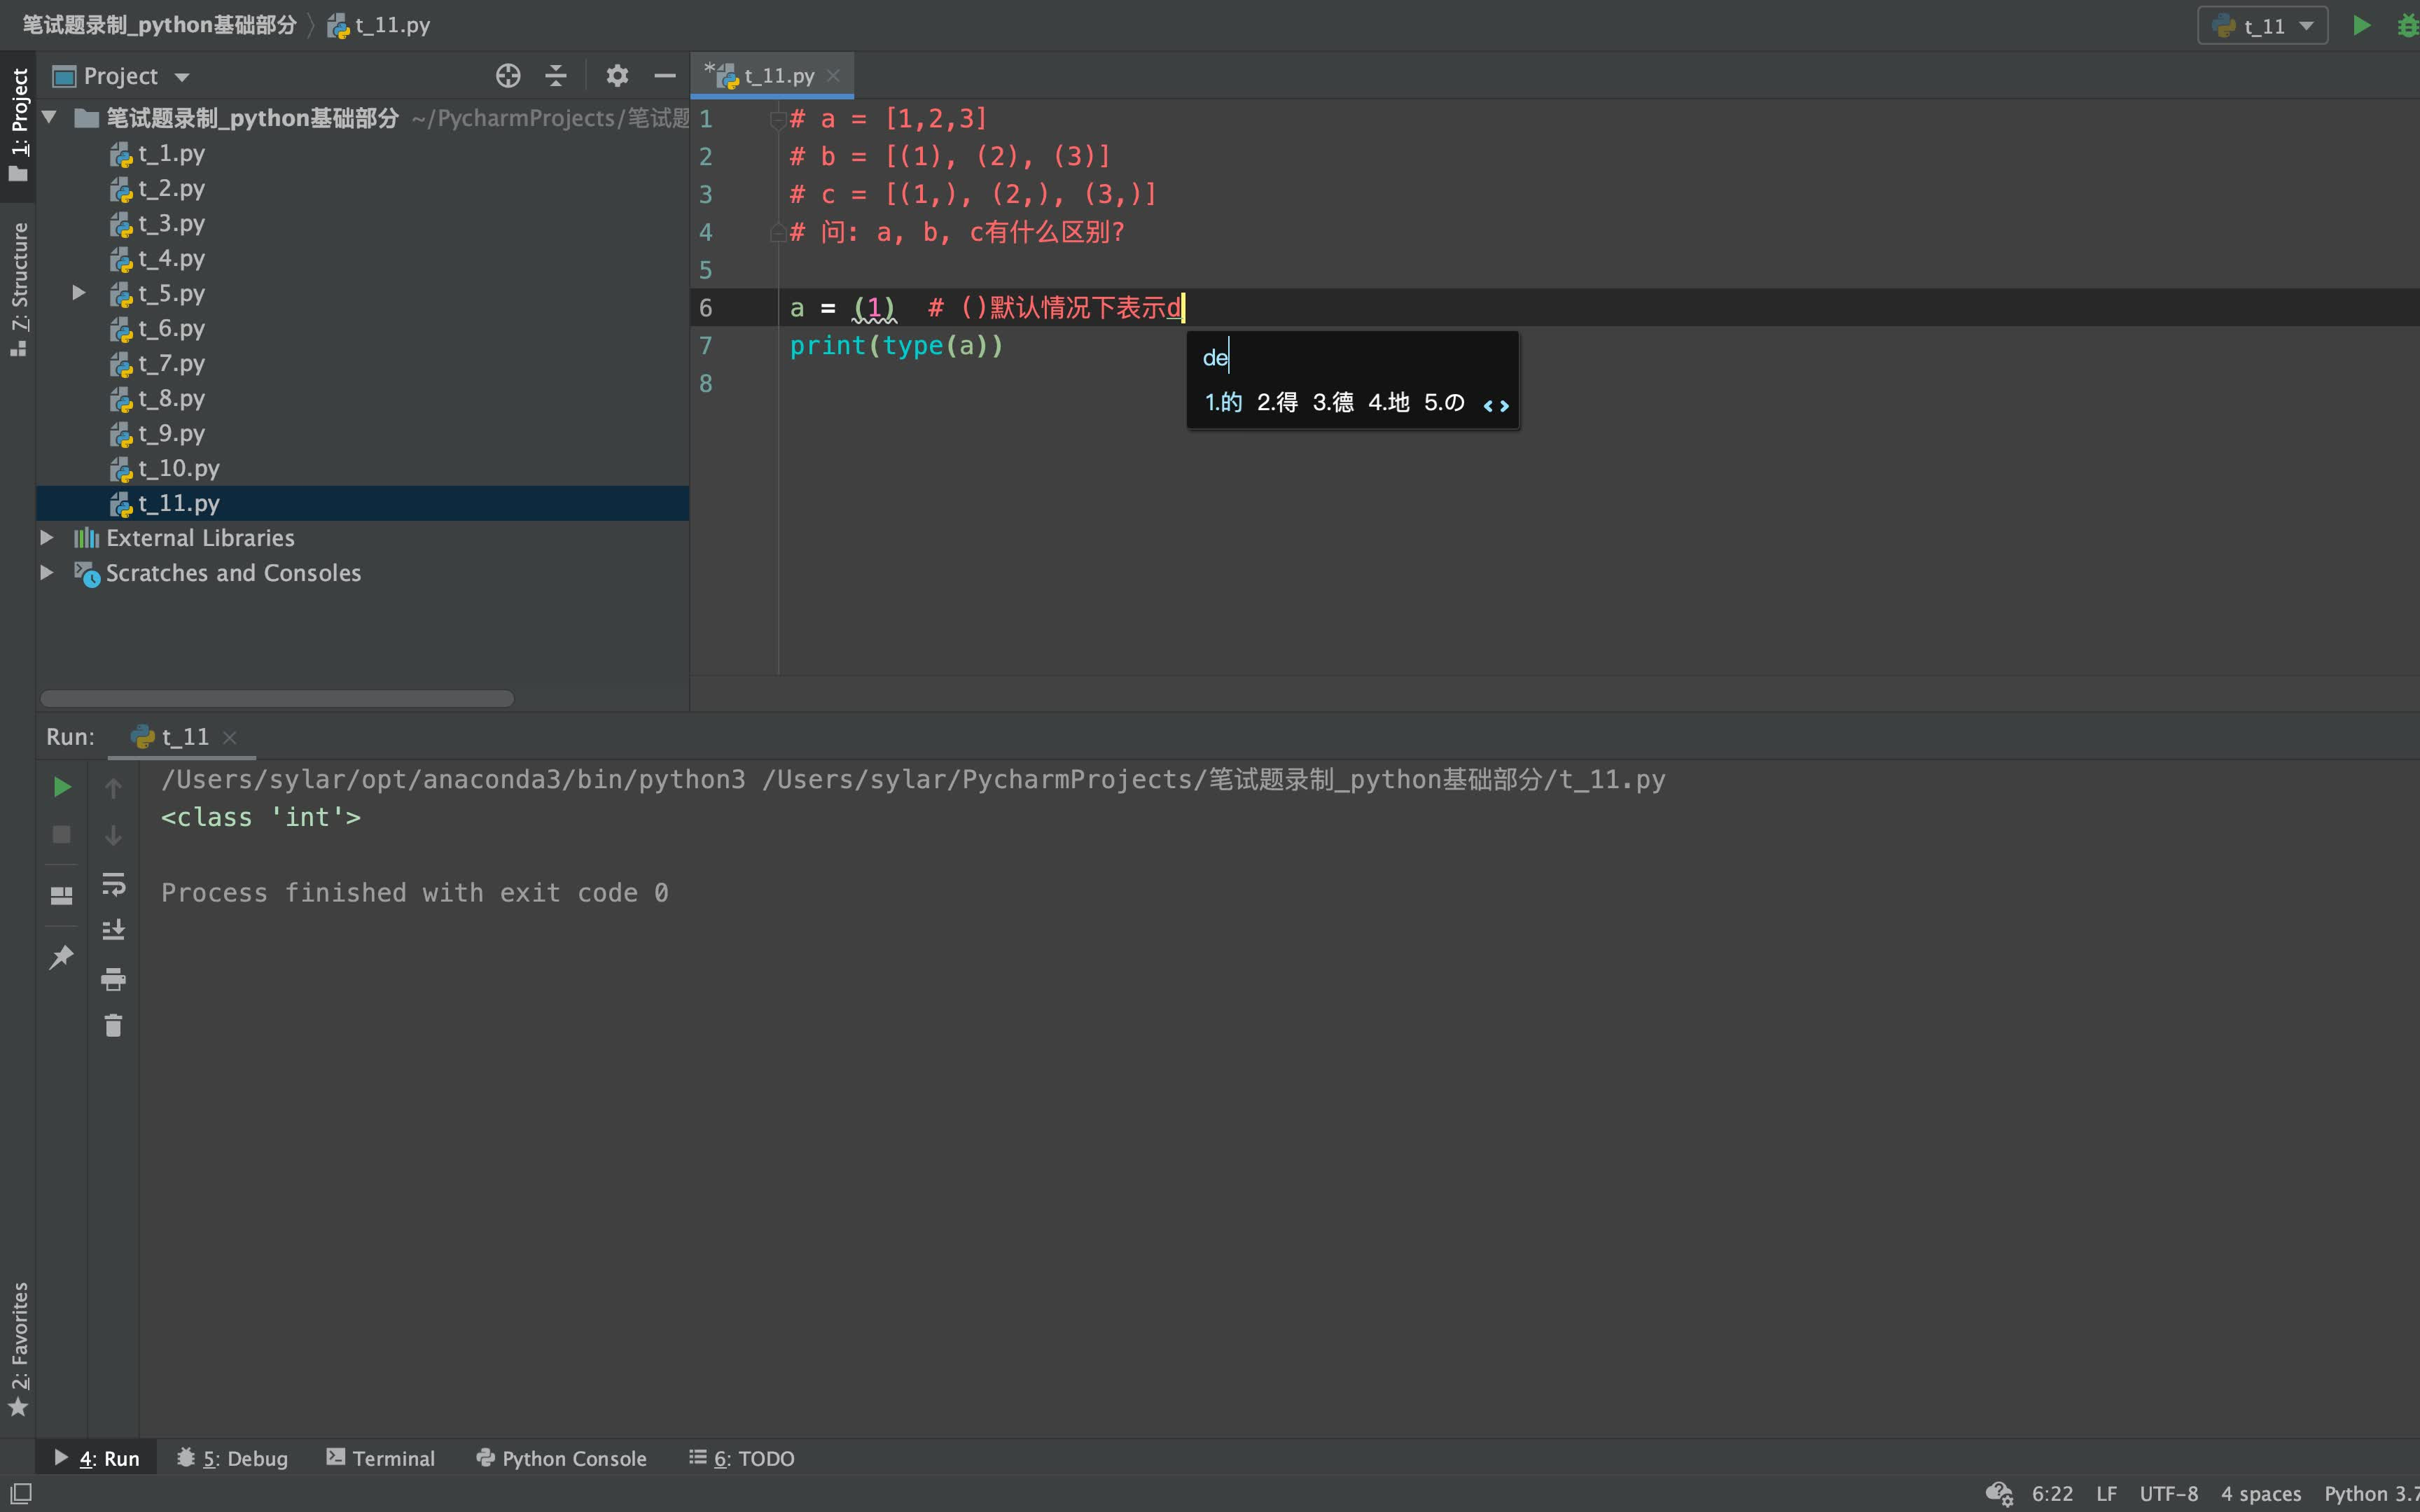
Task: Open the 6: TODO tool window
Action: [x=742, y=1458]
